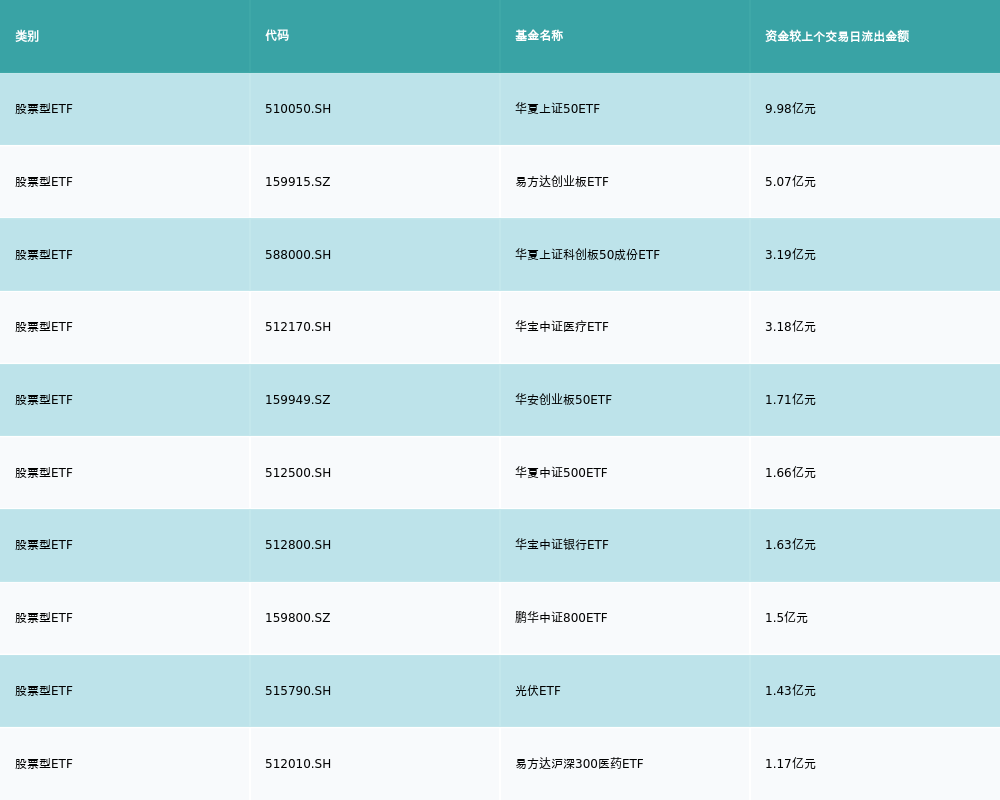Select code cell 159800.SZ

(298, 618)
